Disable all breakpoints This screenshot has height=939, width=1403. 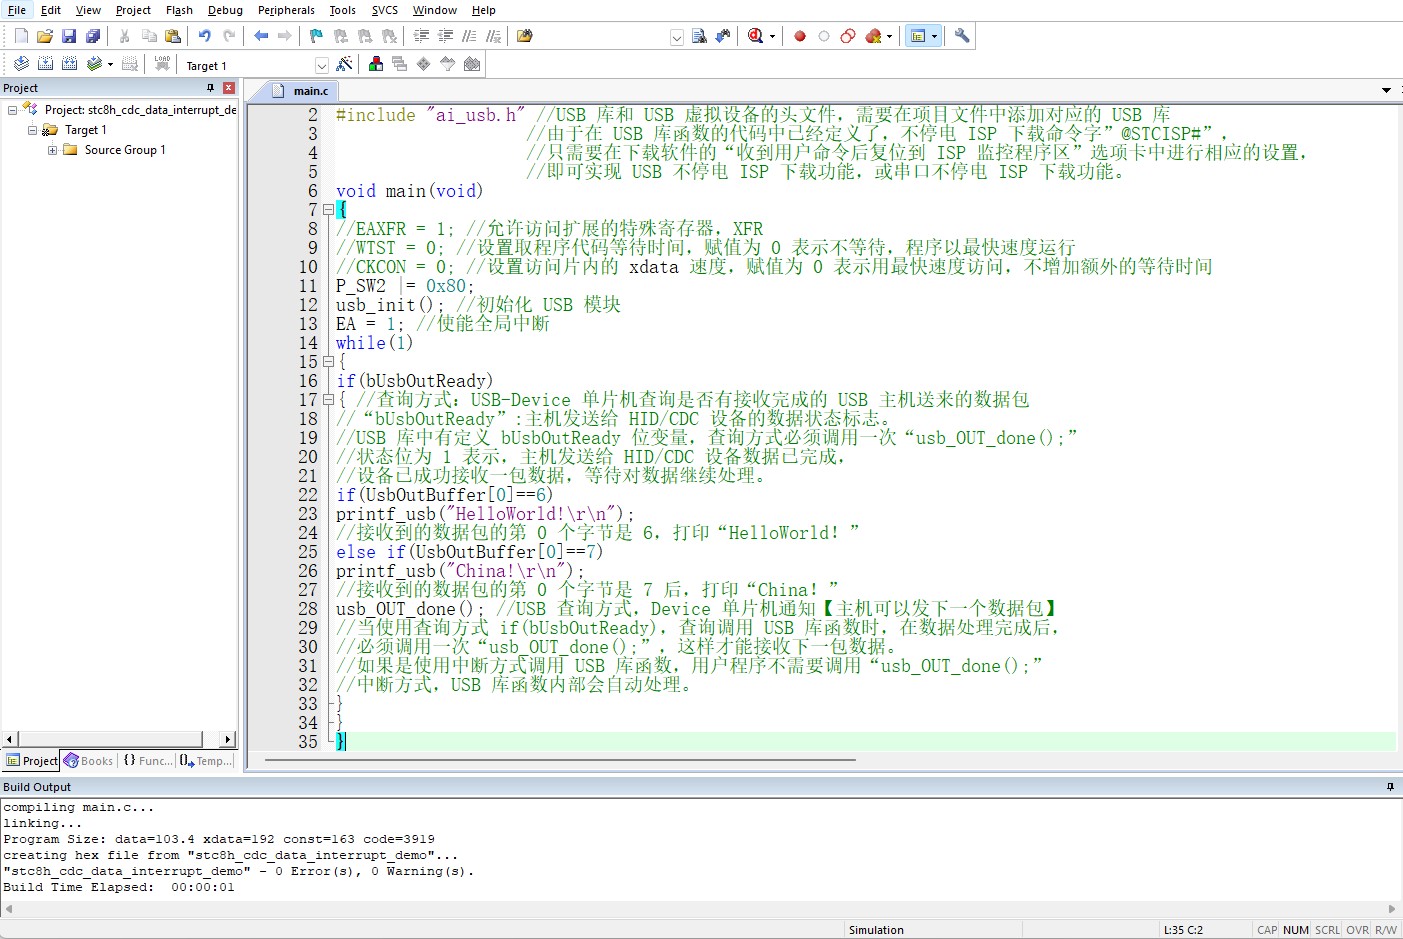point(848,36)
